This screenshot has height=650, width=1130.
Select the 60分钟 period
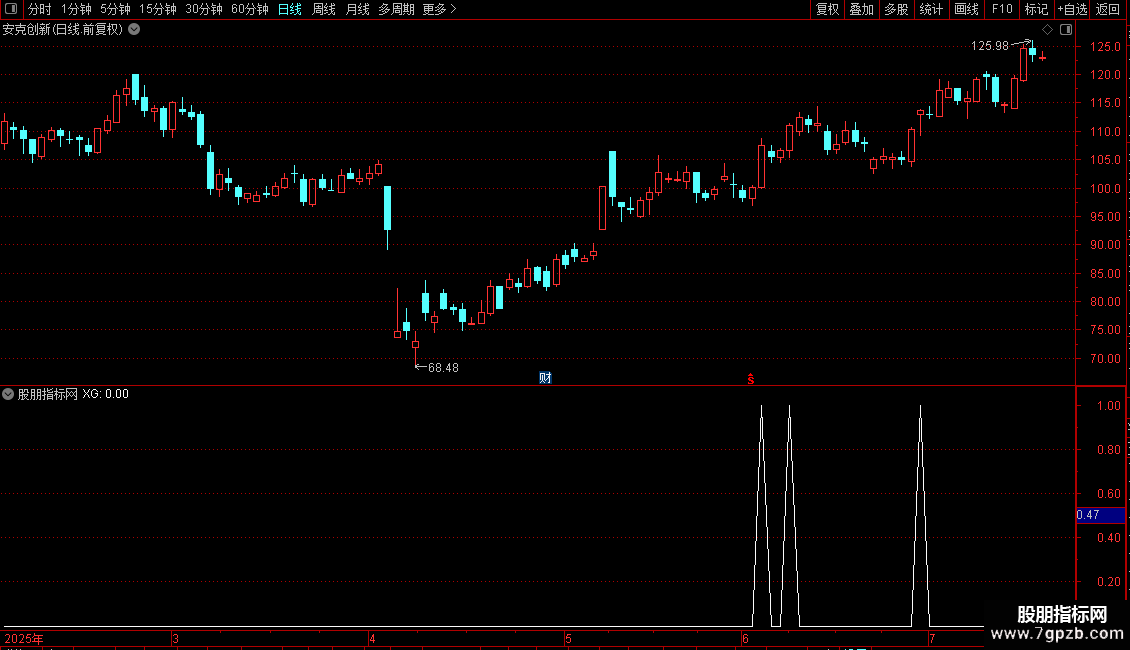[249, 9]
